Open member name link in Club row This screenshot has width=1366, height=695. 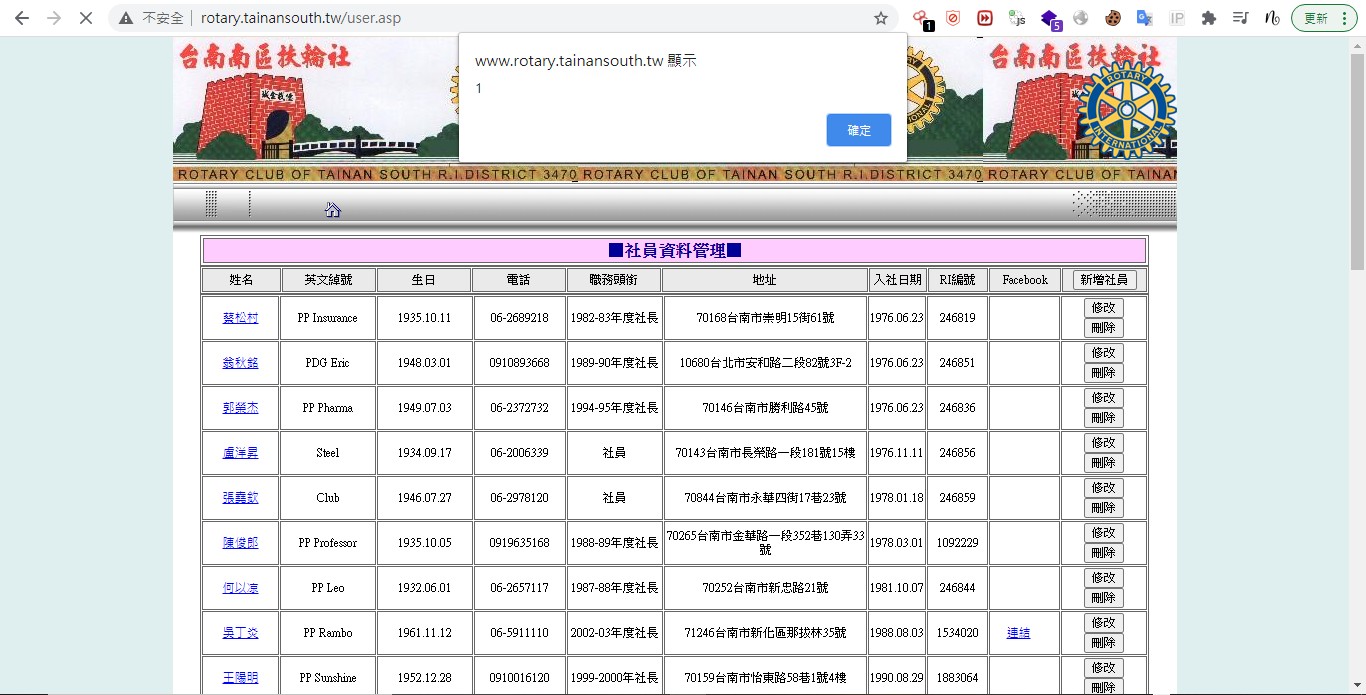(x=240, y=498)
